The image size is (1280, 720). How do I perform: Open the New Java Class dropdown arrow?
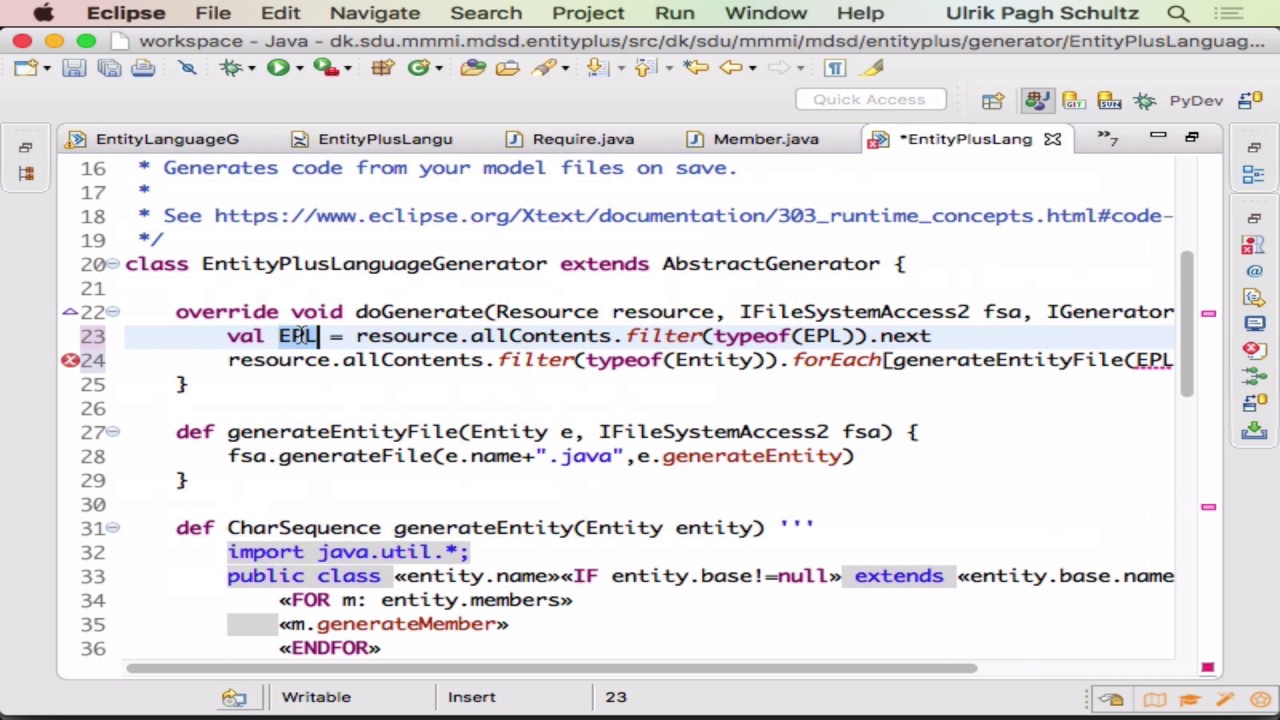tap(438, 69)
